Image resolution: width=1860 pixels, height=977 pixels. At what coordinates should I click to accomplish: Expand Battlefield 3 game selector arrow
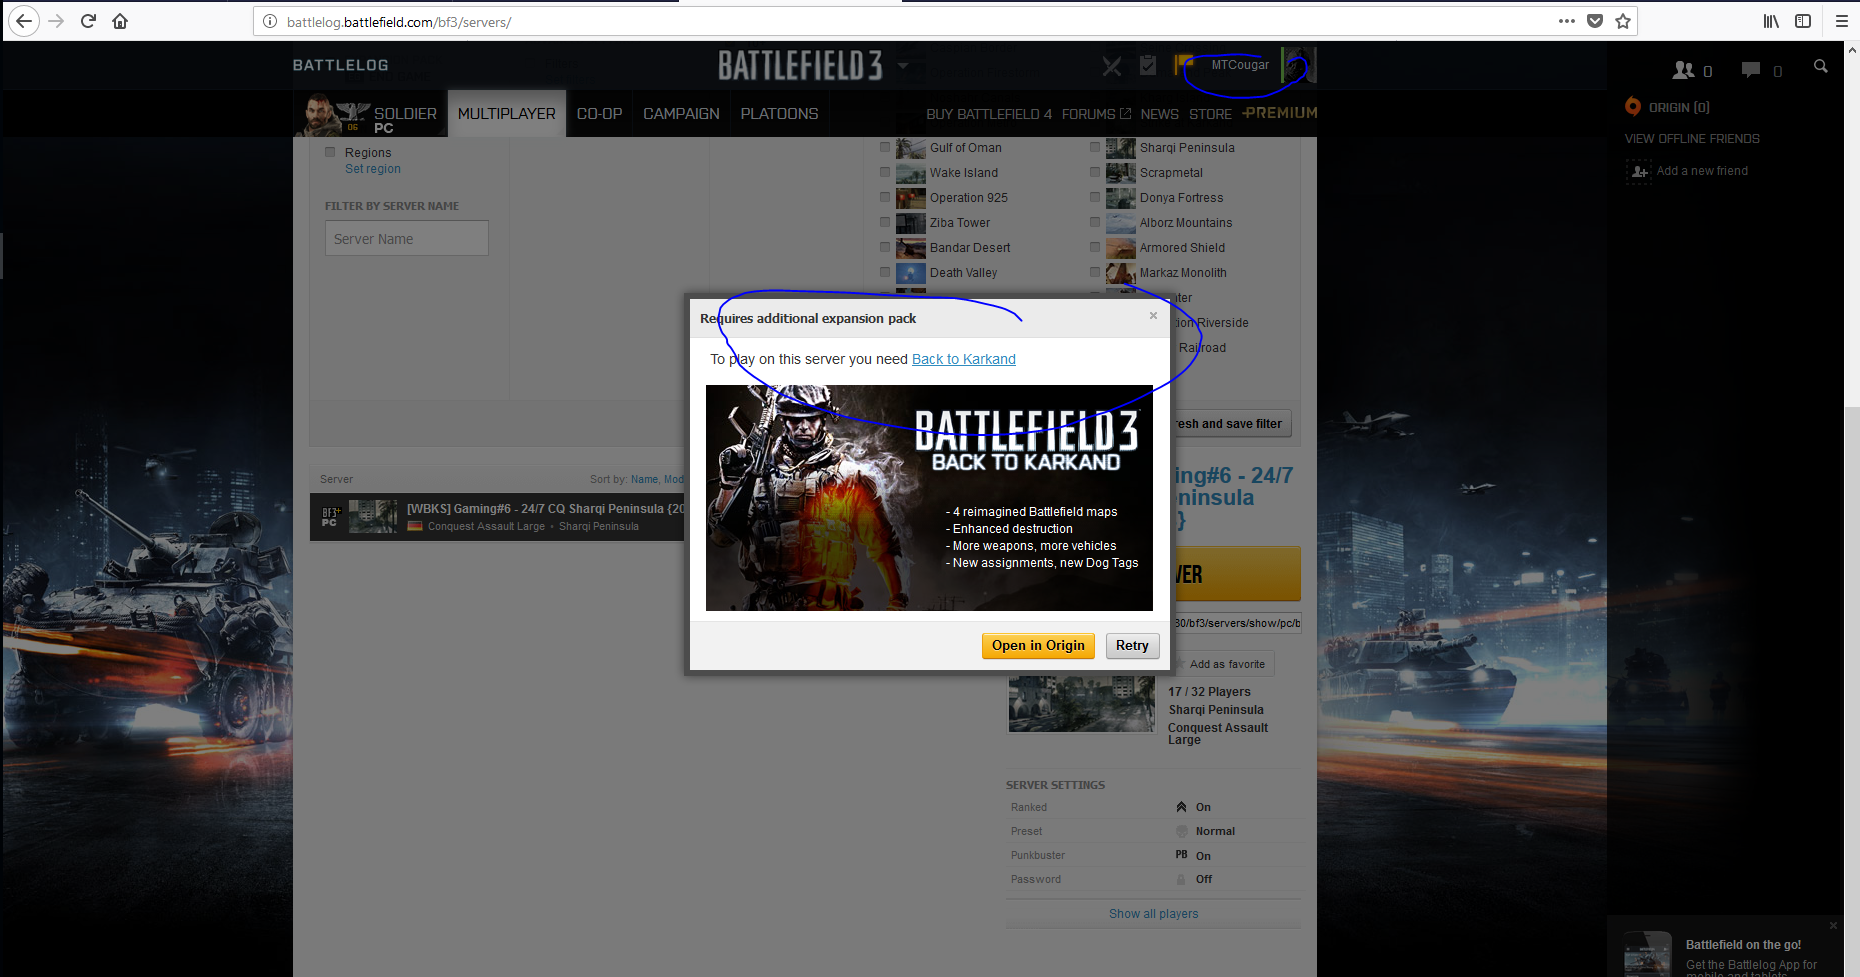point(903,67)
